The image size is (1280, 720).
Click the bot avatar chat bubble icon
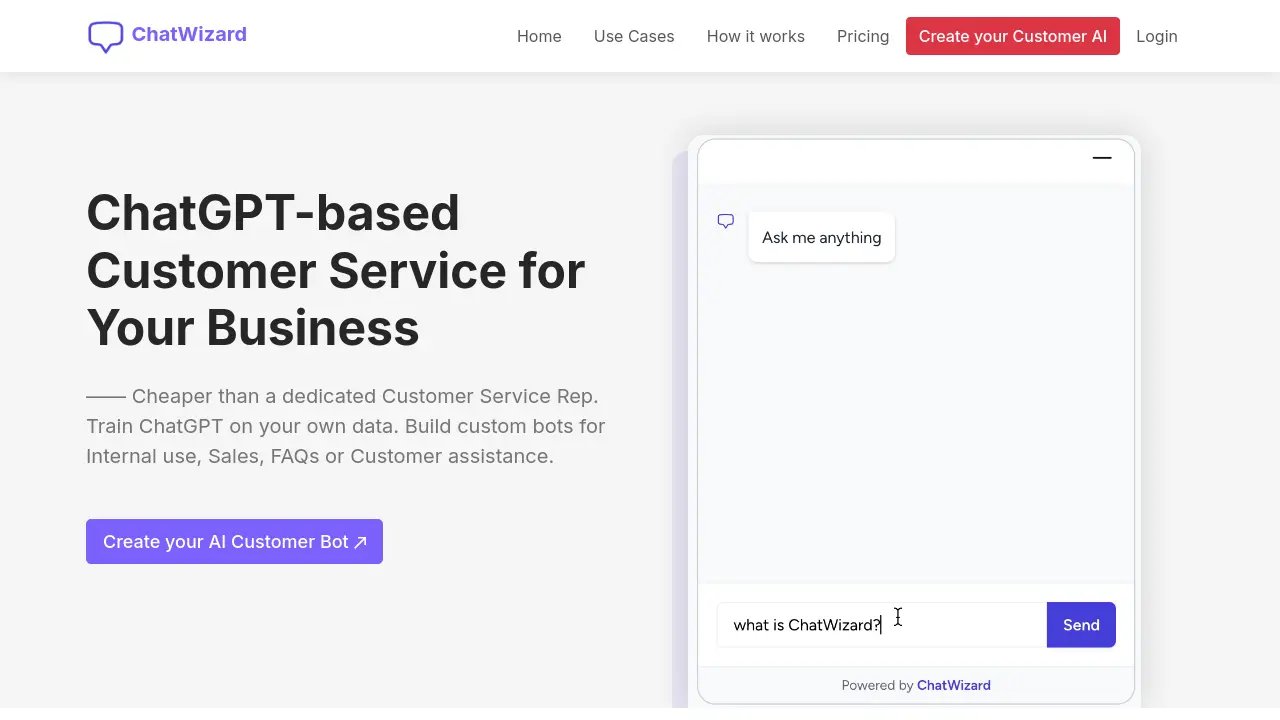click(x=726, y=221)
